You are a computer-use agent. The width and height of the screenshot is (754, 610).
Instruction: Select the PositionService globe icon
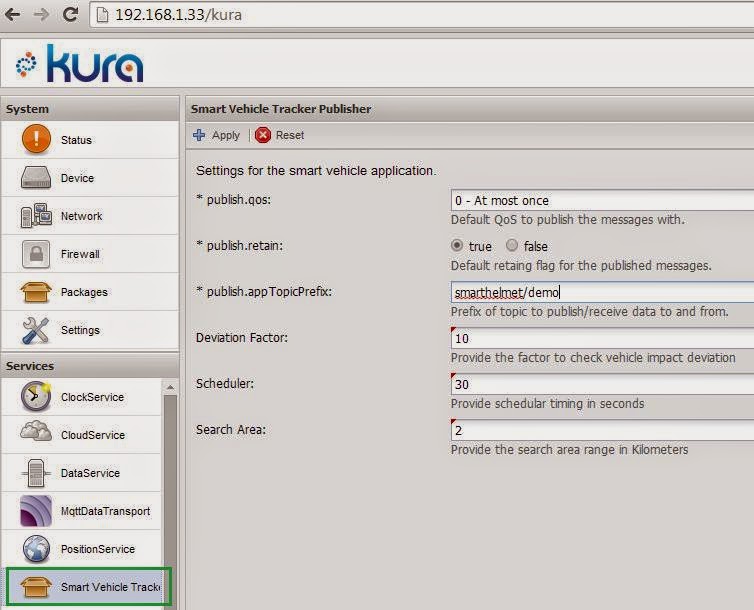36,548
